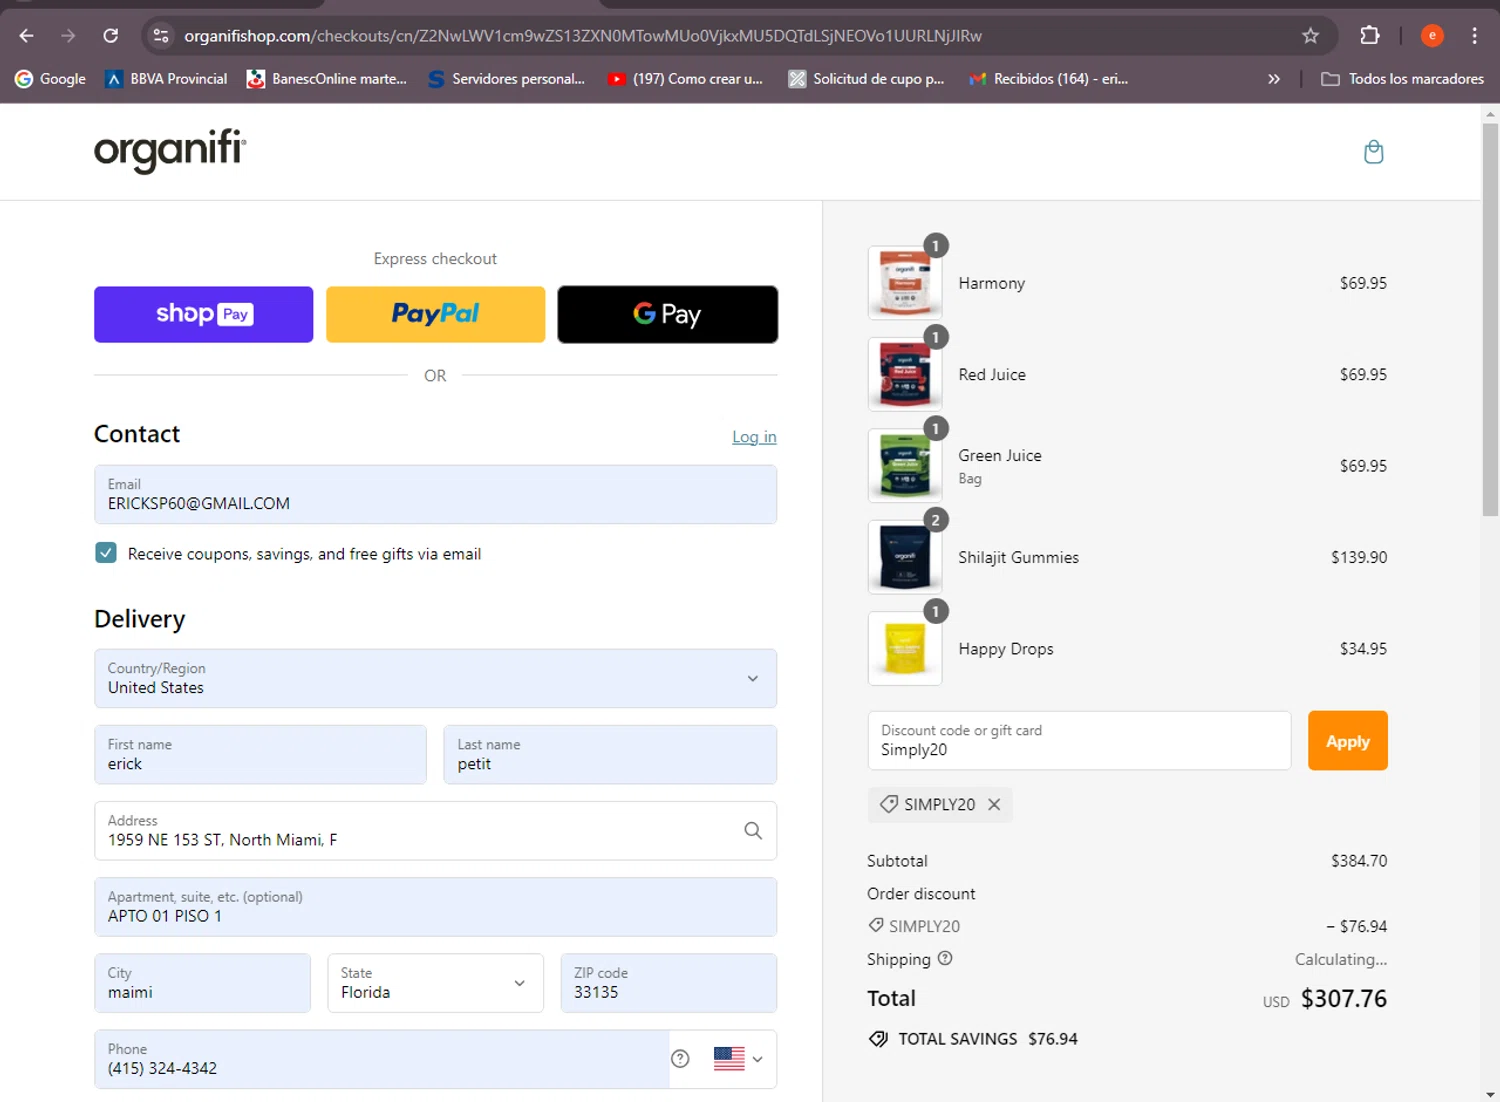Open the Google bookmark
This screenshot has width=1500, height=1102.
pos(50,79)
